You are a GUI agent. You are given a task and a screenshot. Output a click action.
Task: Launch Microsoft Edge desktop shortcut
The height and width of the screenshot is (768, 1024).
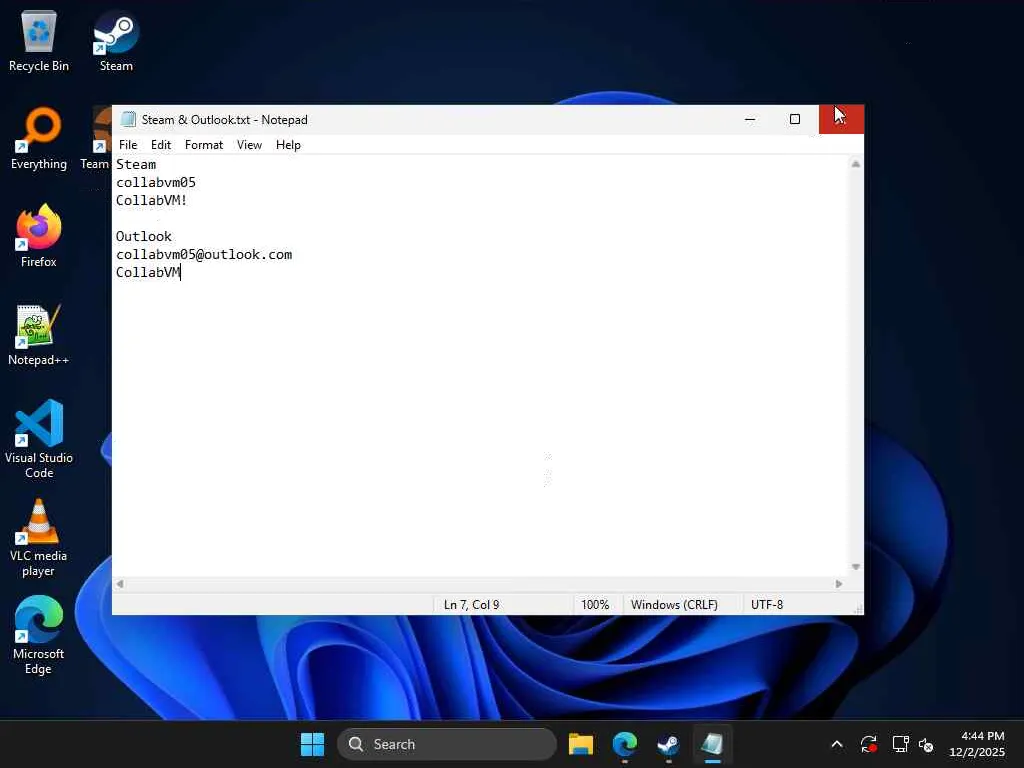point(39,635)
